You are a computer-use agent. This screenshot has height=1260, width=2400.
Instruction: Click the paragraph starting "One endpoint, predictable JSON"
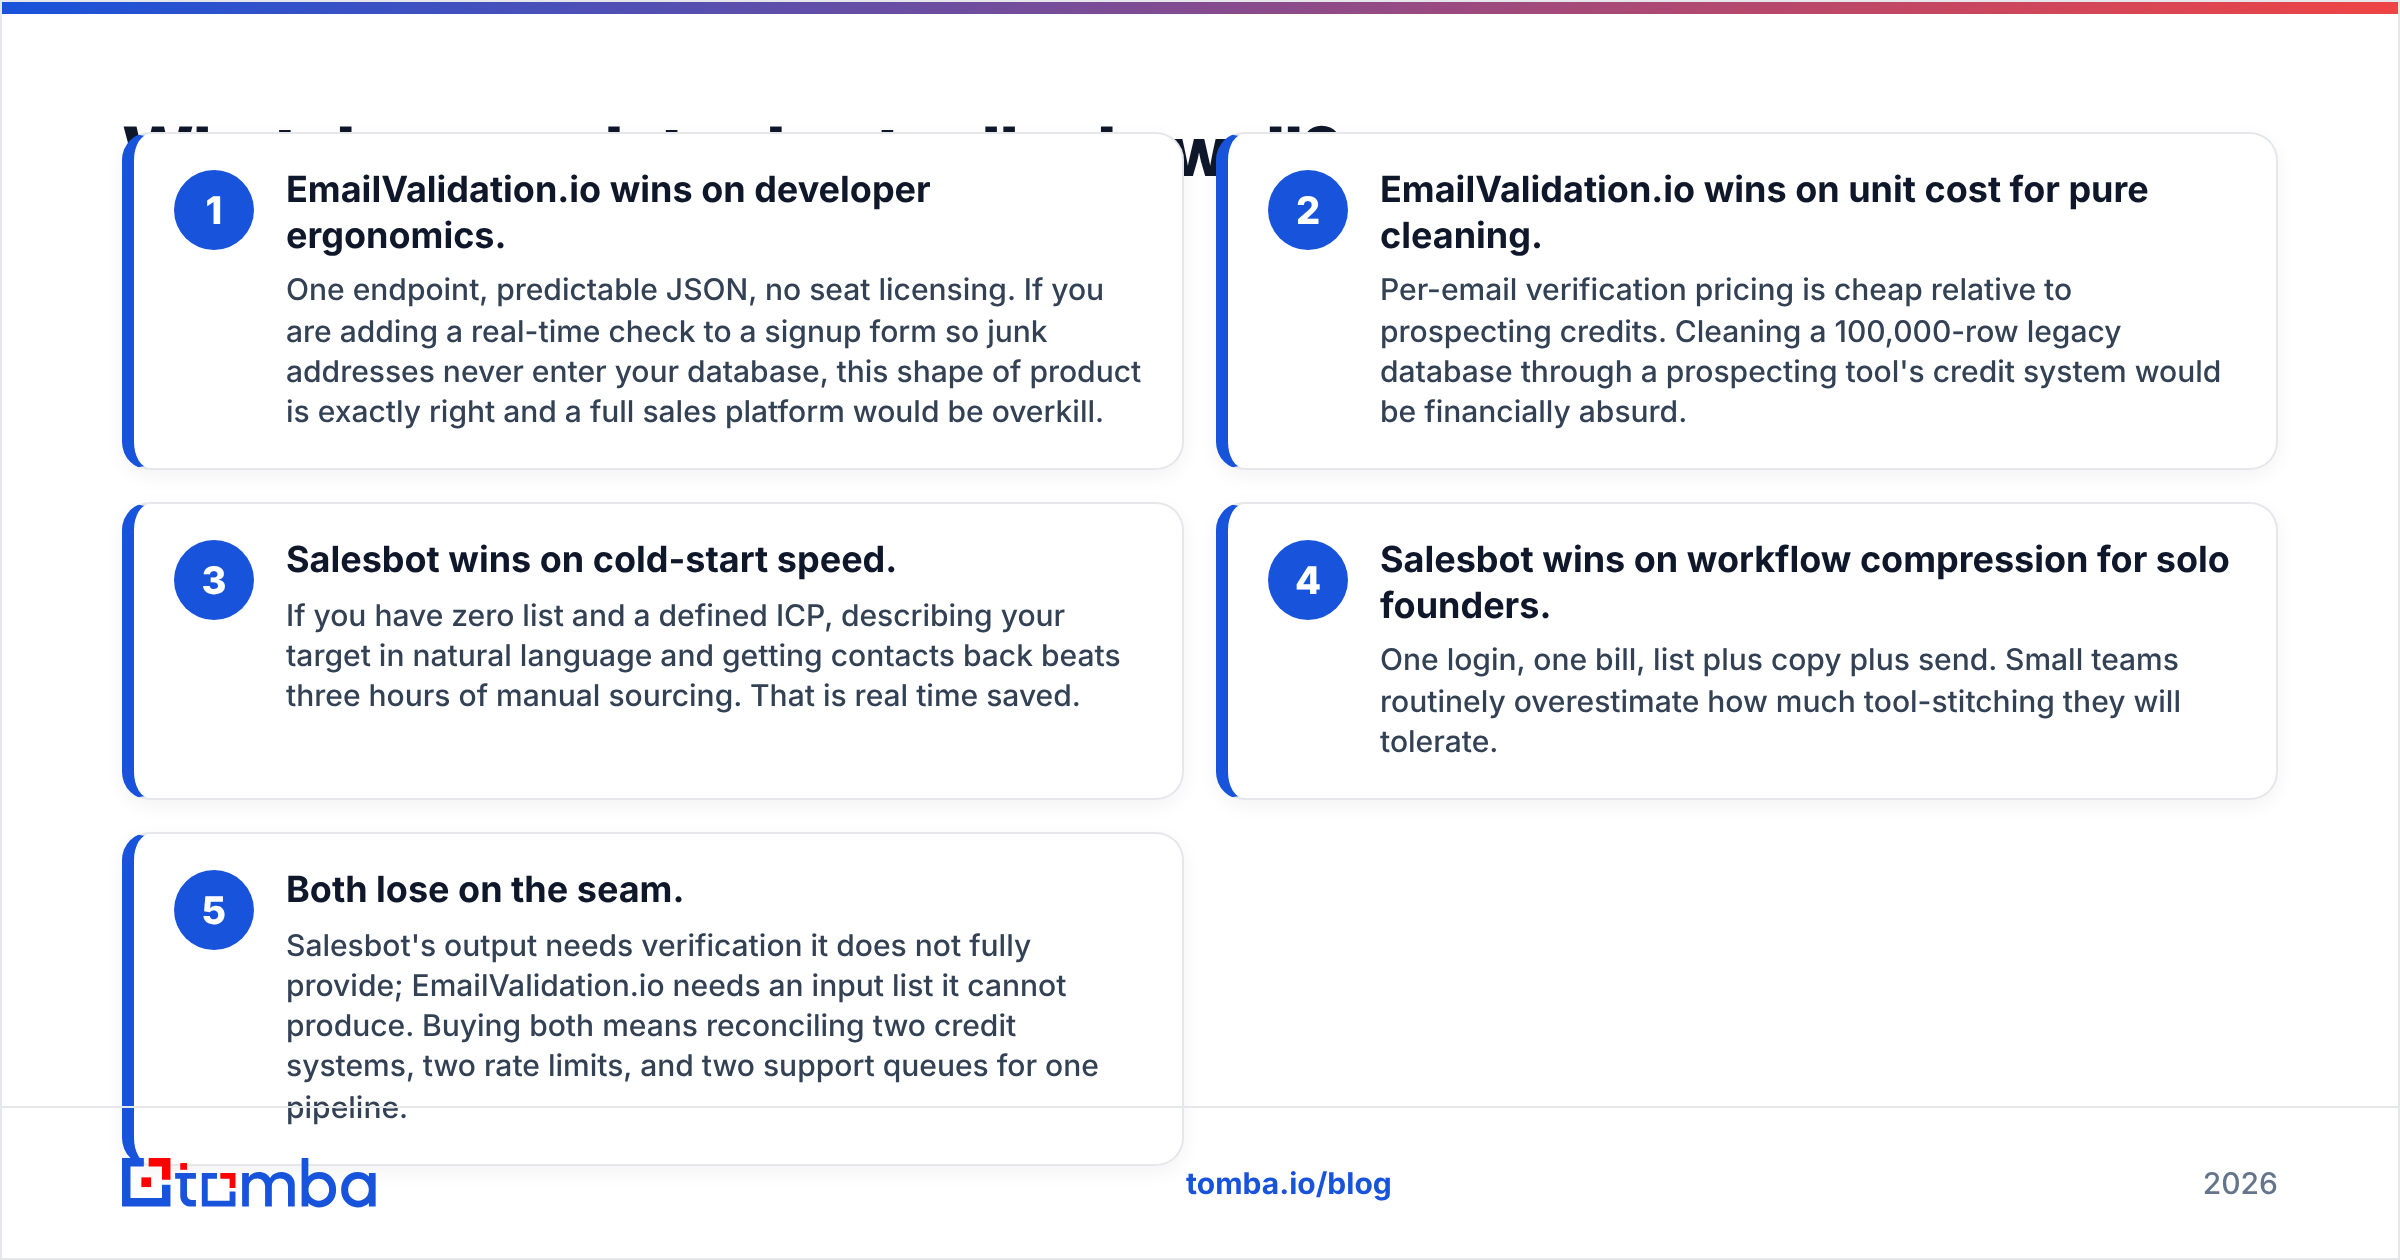point(713,351)
